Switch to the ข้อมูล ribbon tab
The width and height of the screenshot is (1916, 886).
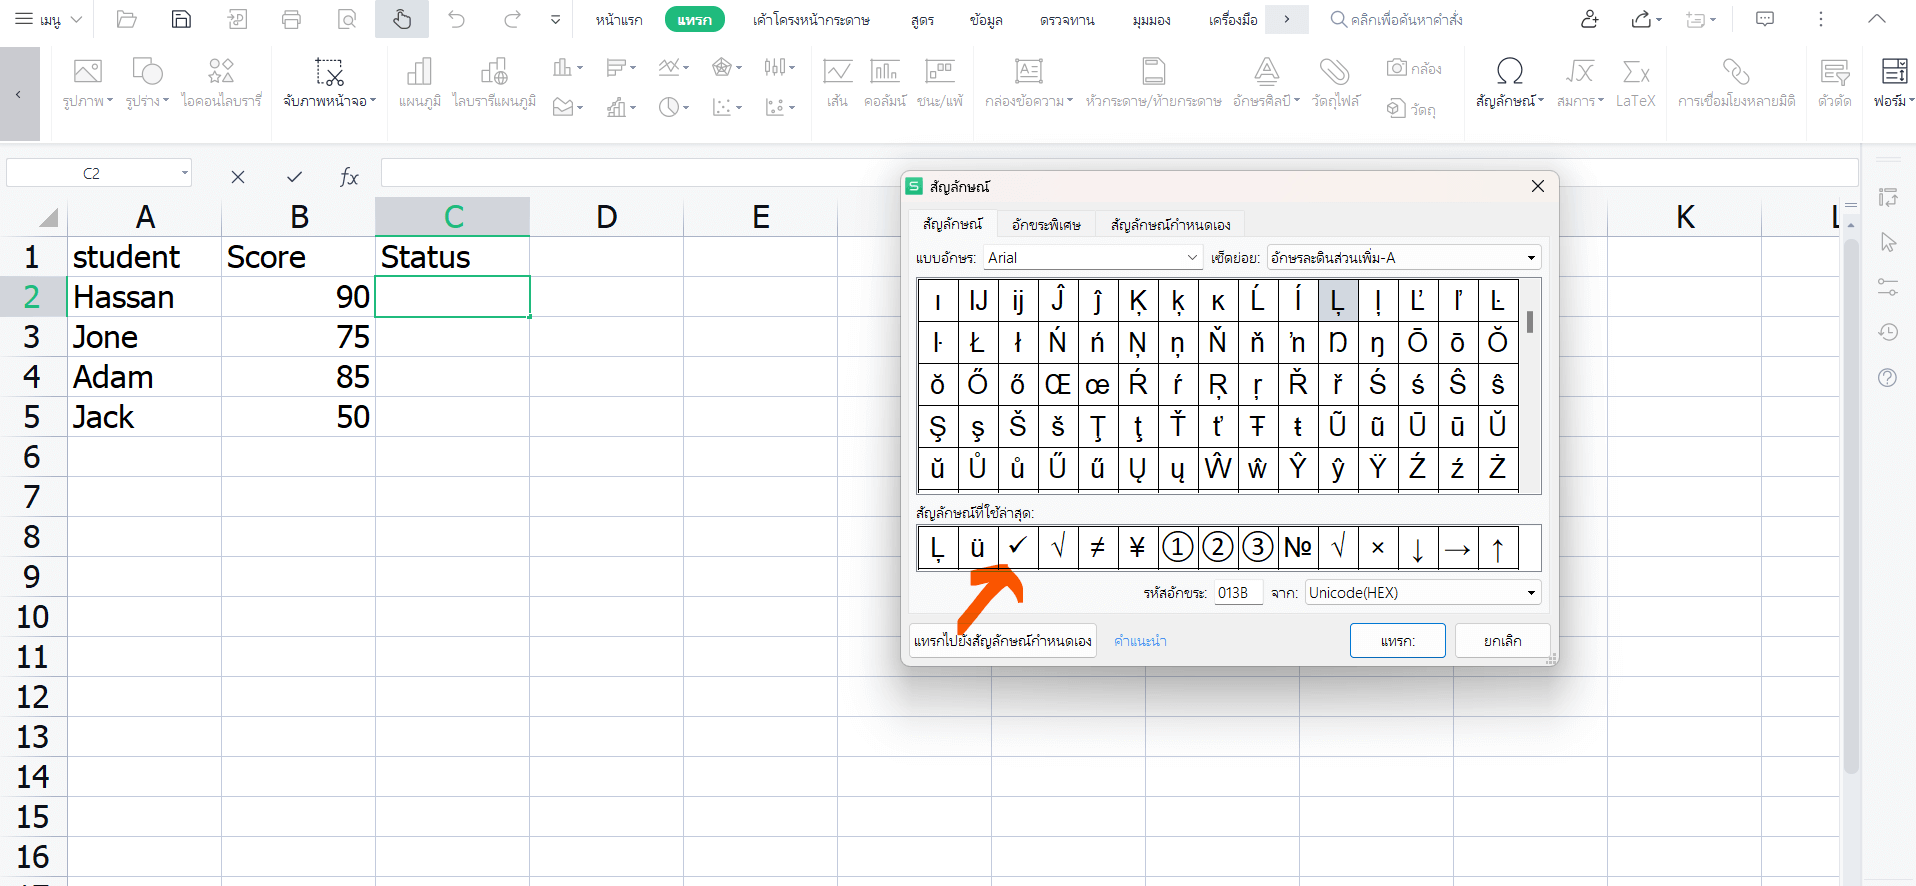(986, 20)
